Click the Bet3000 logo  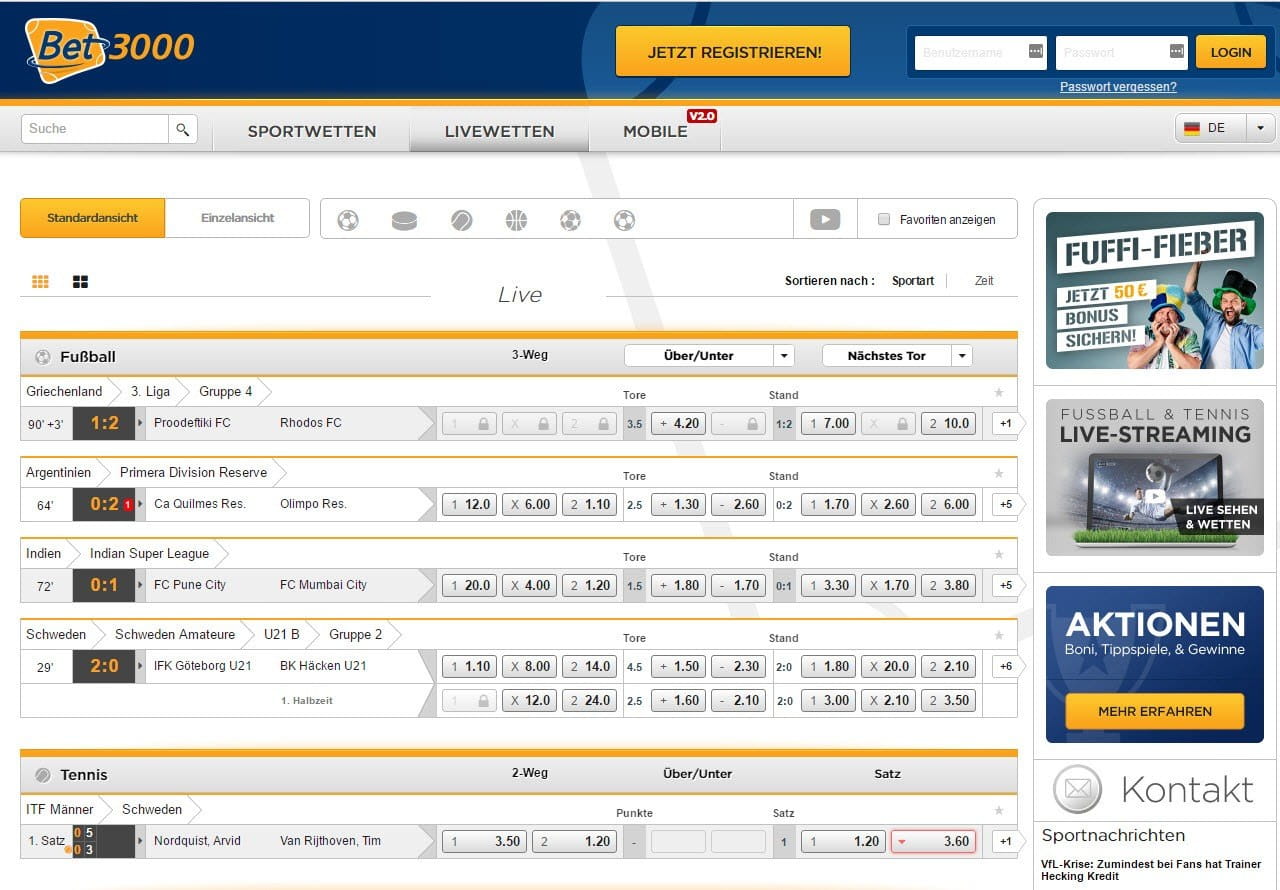click(110, 49)
